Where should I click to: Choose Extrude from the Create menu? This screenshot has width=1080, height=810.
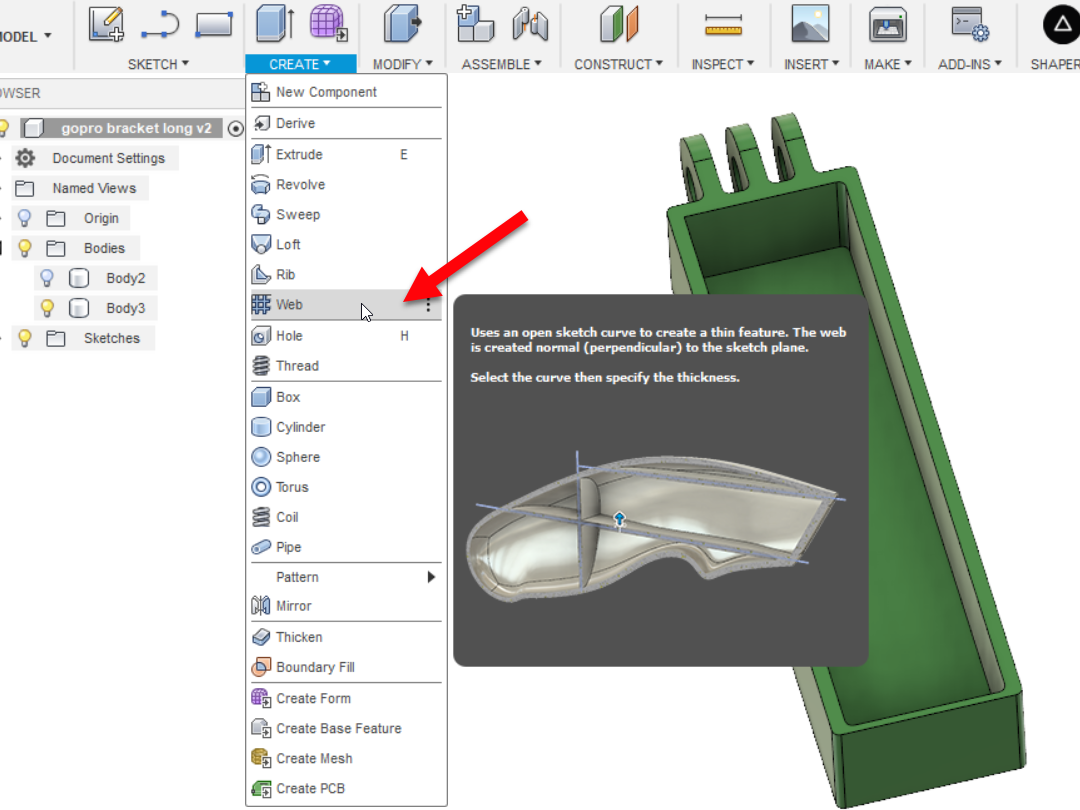pyautogui.click(x=300, y=154)
